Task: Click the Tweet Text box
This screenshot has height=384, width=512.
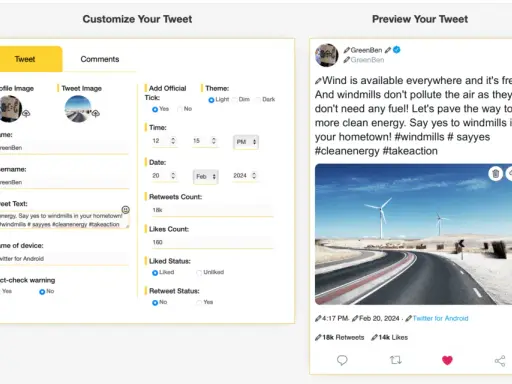Action: [x=64, y=220]
